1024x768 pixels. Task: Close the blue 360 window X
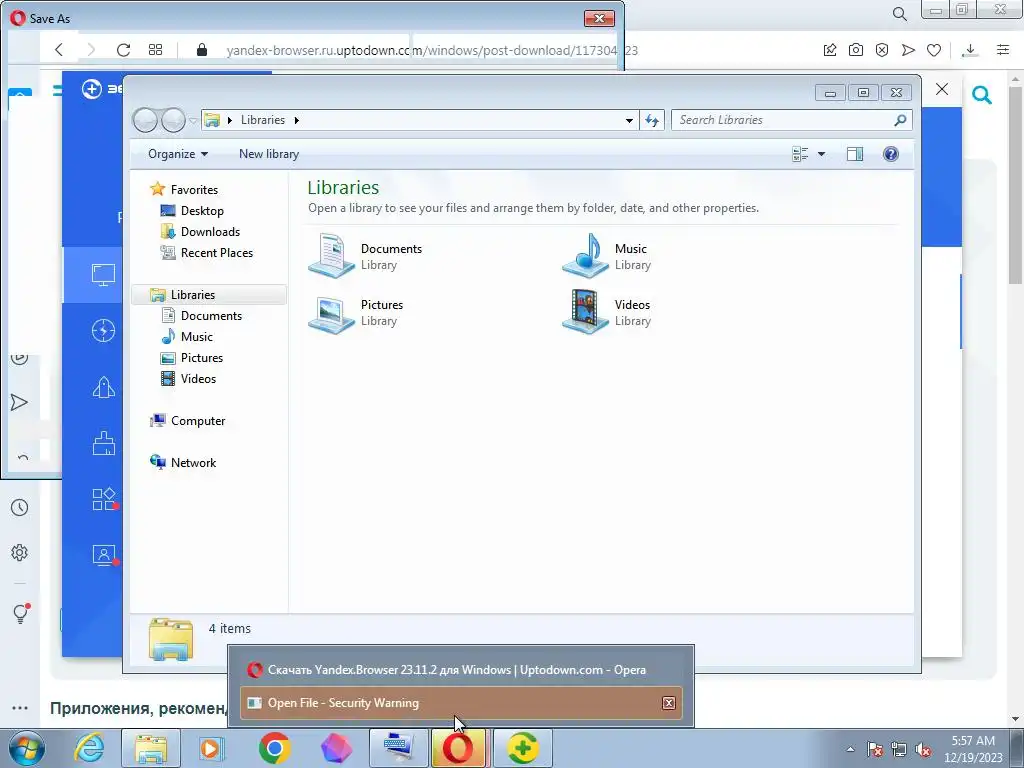point(942,89)
